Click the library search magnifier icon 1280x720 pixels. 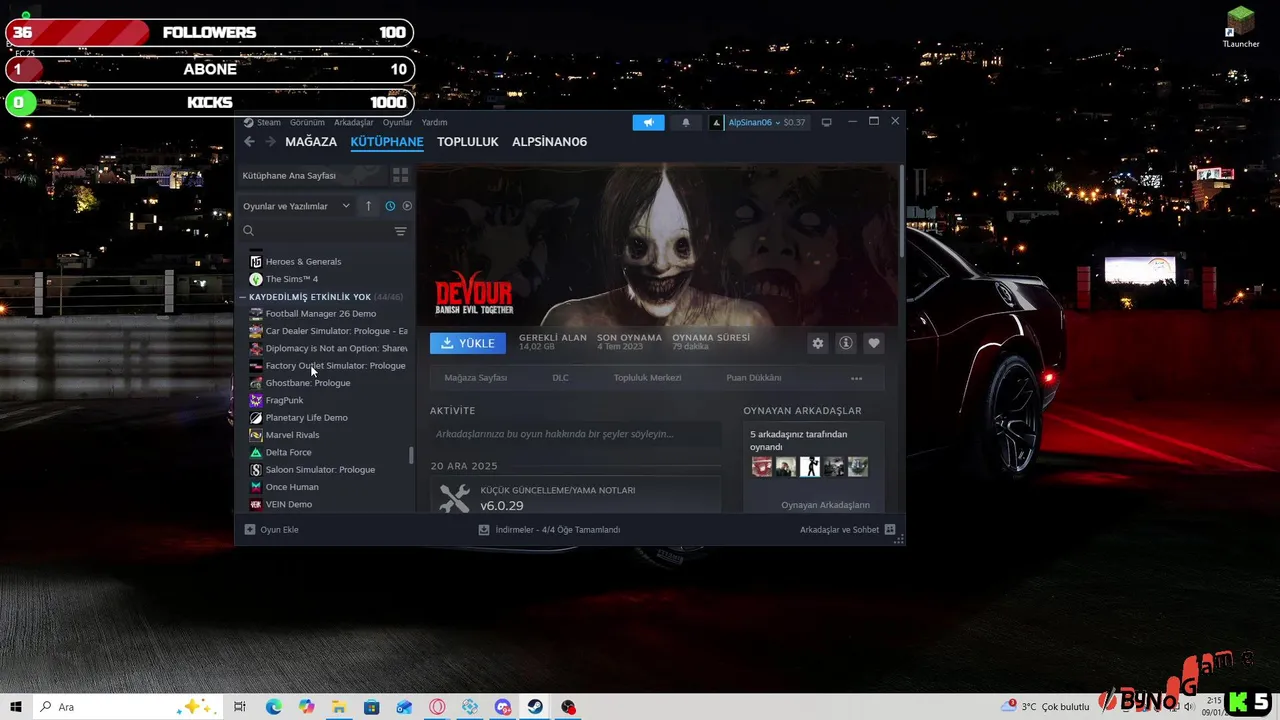pos(249,231)
